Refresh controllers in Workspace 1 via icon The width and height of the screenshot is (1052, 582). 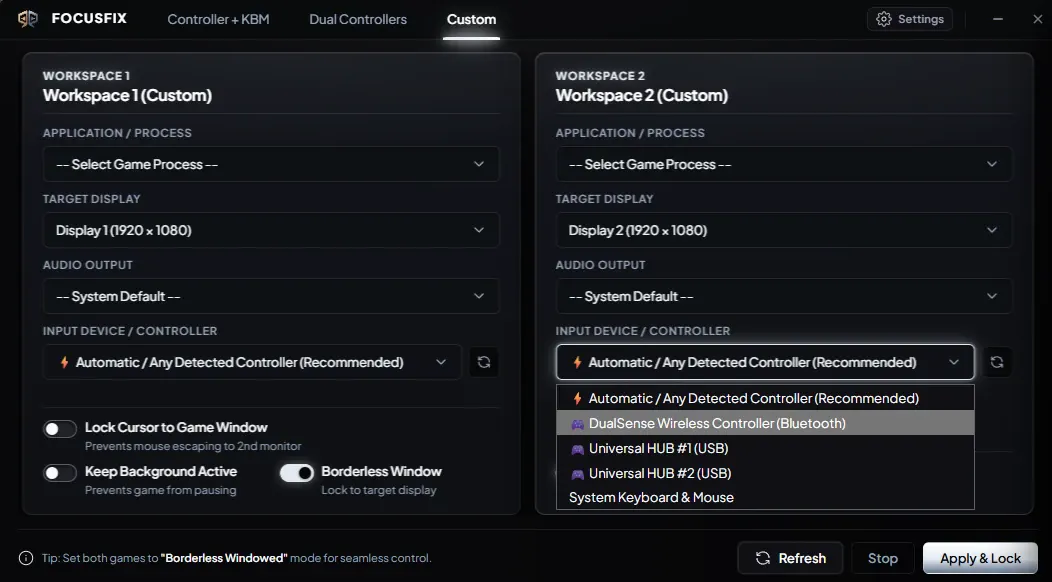[x=484, y=362]
